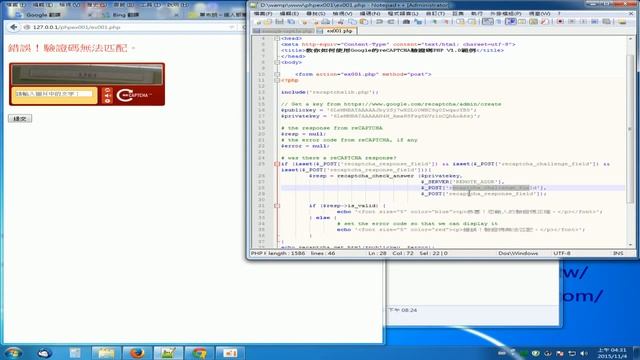Click the system clock on taskbar

tap(611, 353)
